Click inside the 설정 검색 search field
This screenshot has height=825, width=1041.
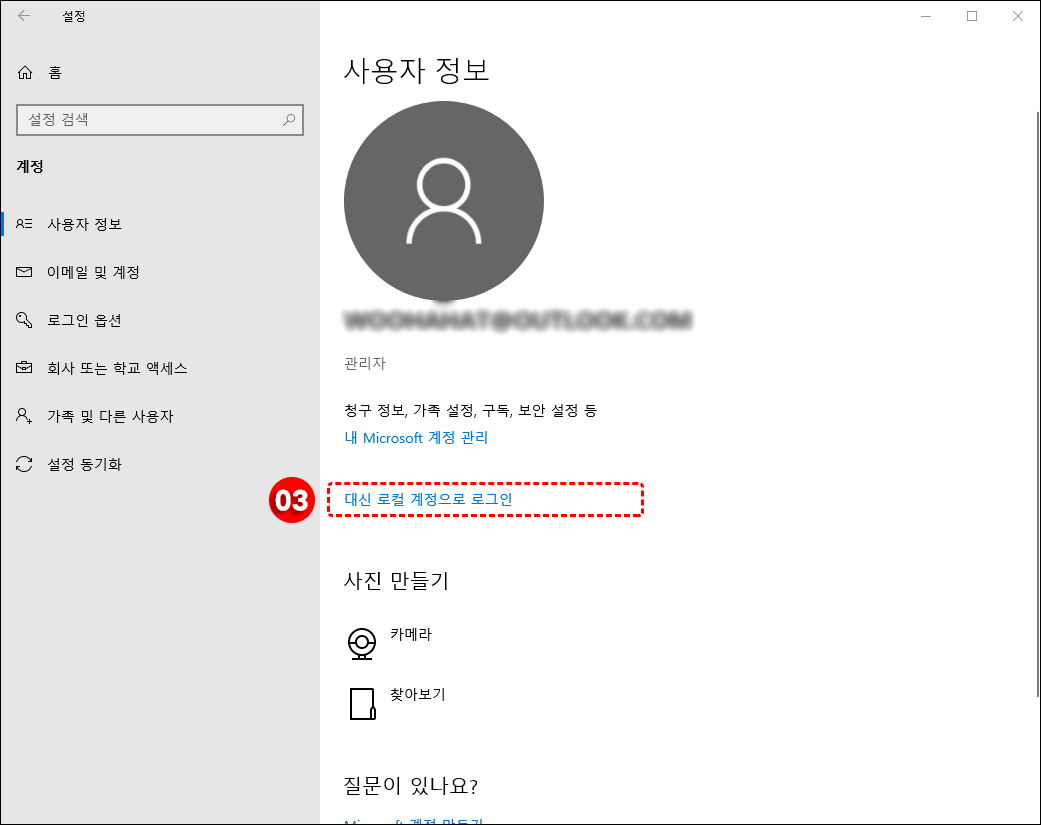tap(150, 119)
